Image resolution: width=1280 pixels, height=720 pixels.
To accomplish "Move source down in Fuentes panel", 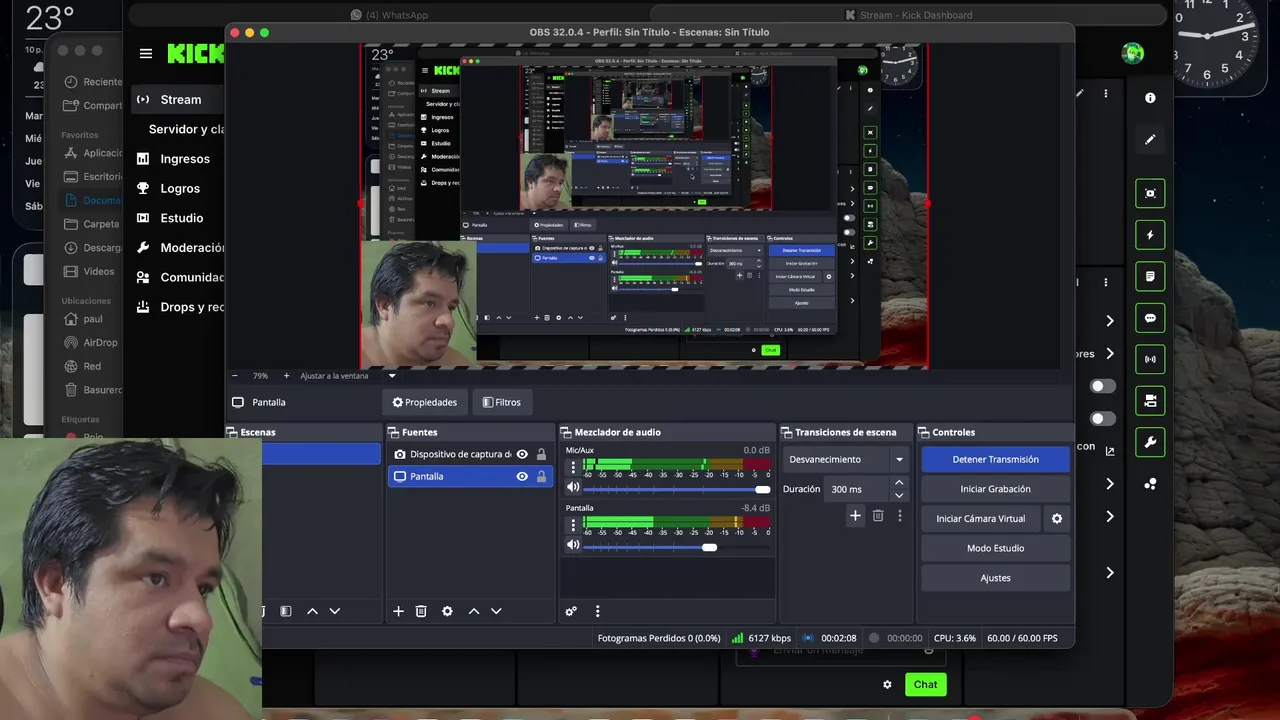I will (x=496, y=611).
